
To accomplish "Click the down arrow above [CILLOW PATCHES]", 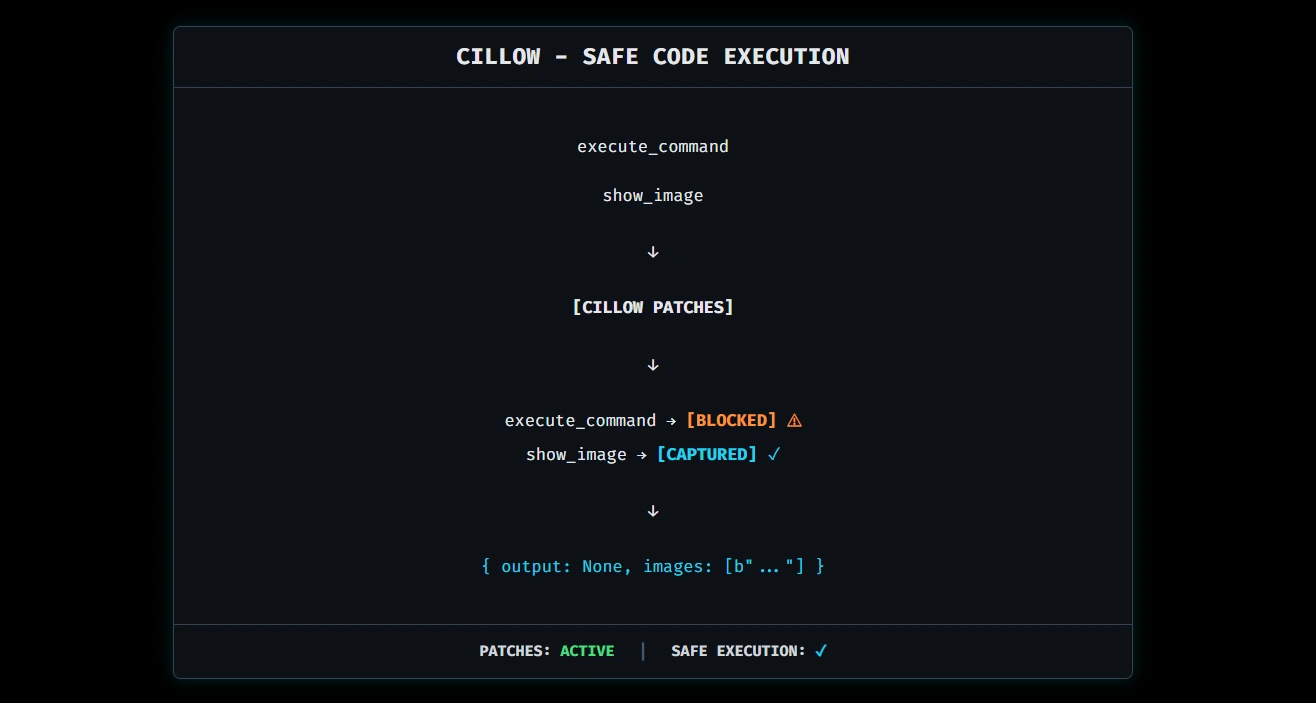I will coord(653,252).
